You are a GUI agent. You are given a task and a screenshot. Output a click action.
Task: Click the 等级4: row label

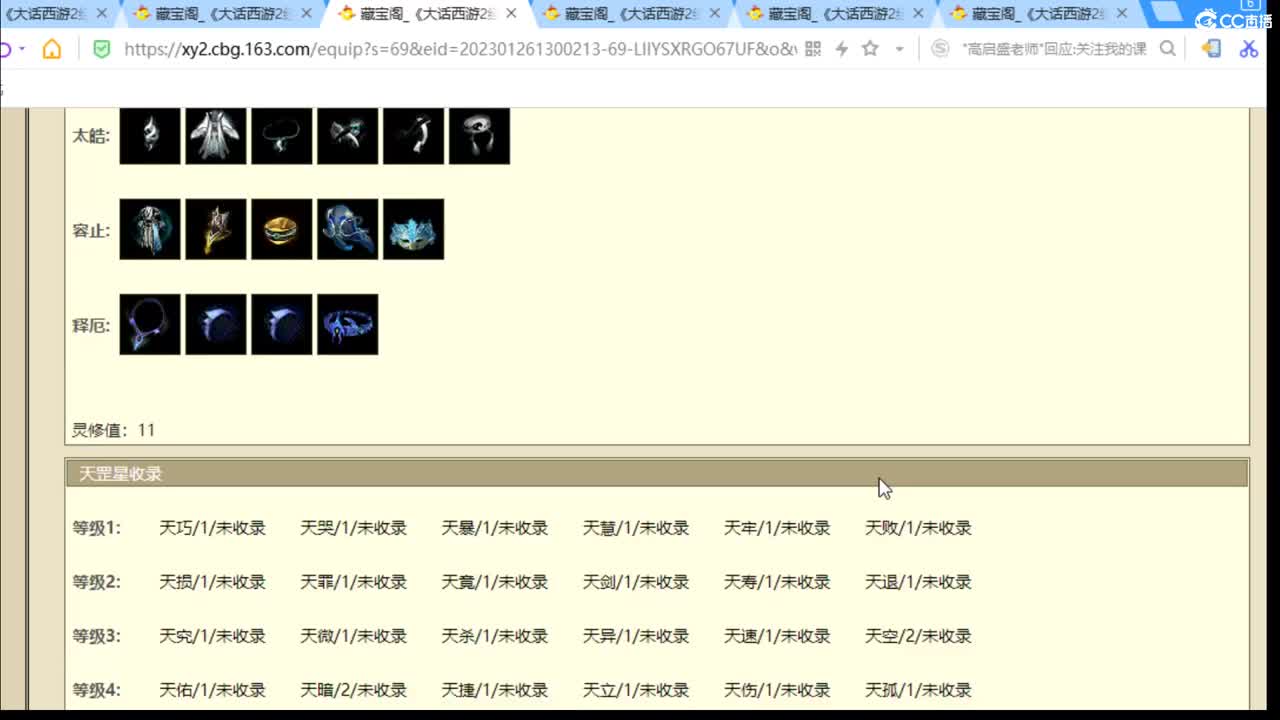coord(96,690)
